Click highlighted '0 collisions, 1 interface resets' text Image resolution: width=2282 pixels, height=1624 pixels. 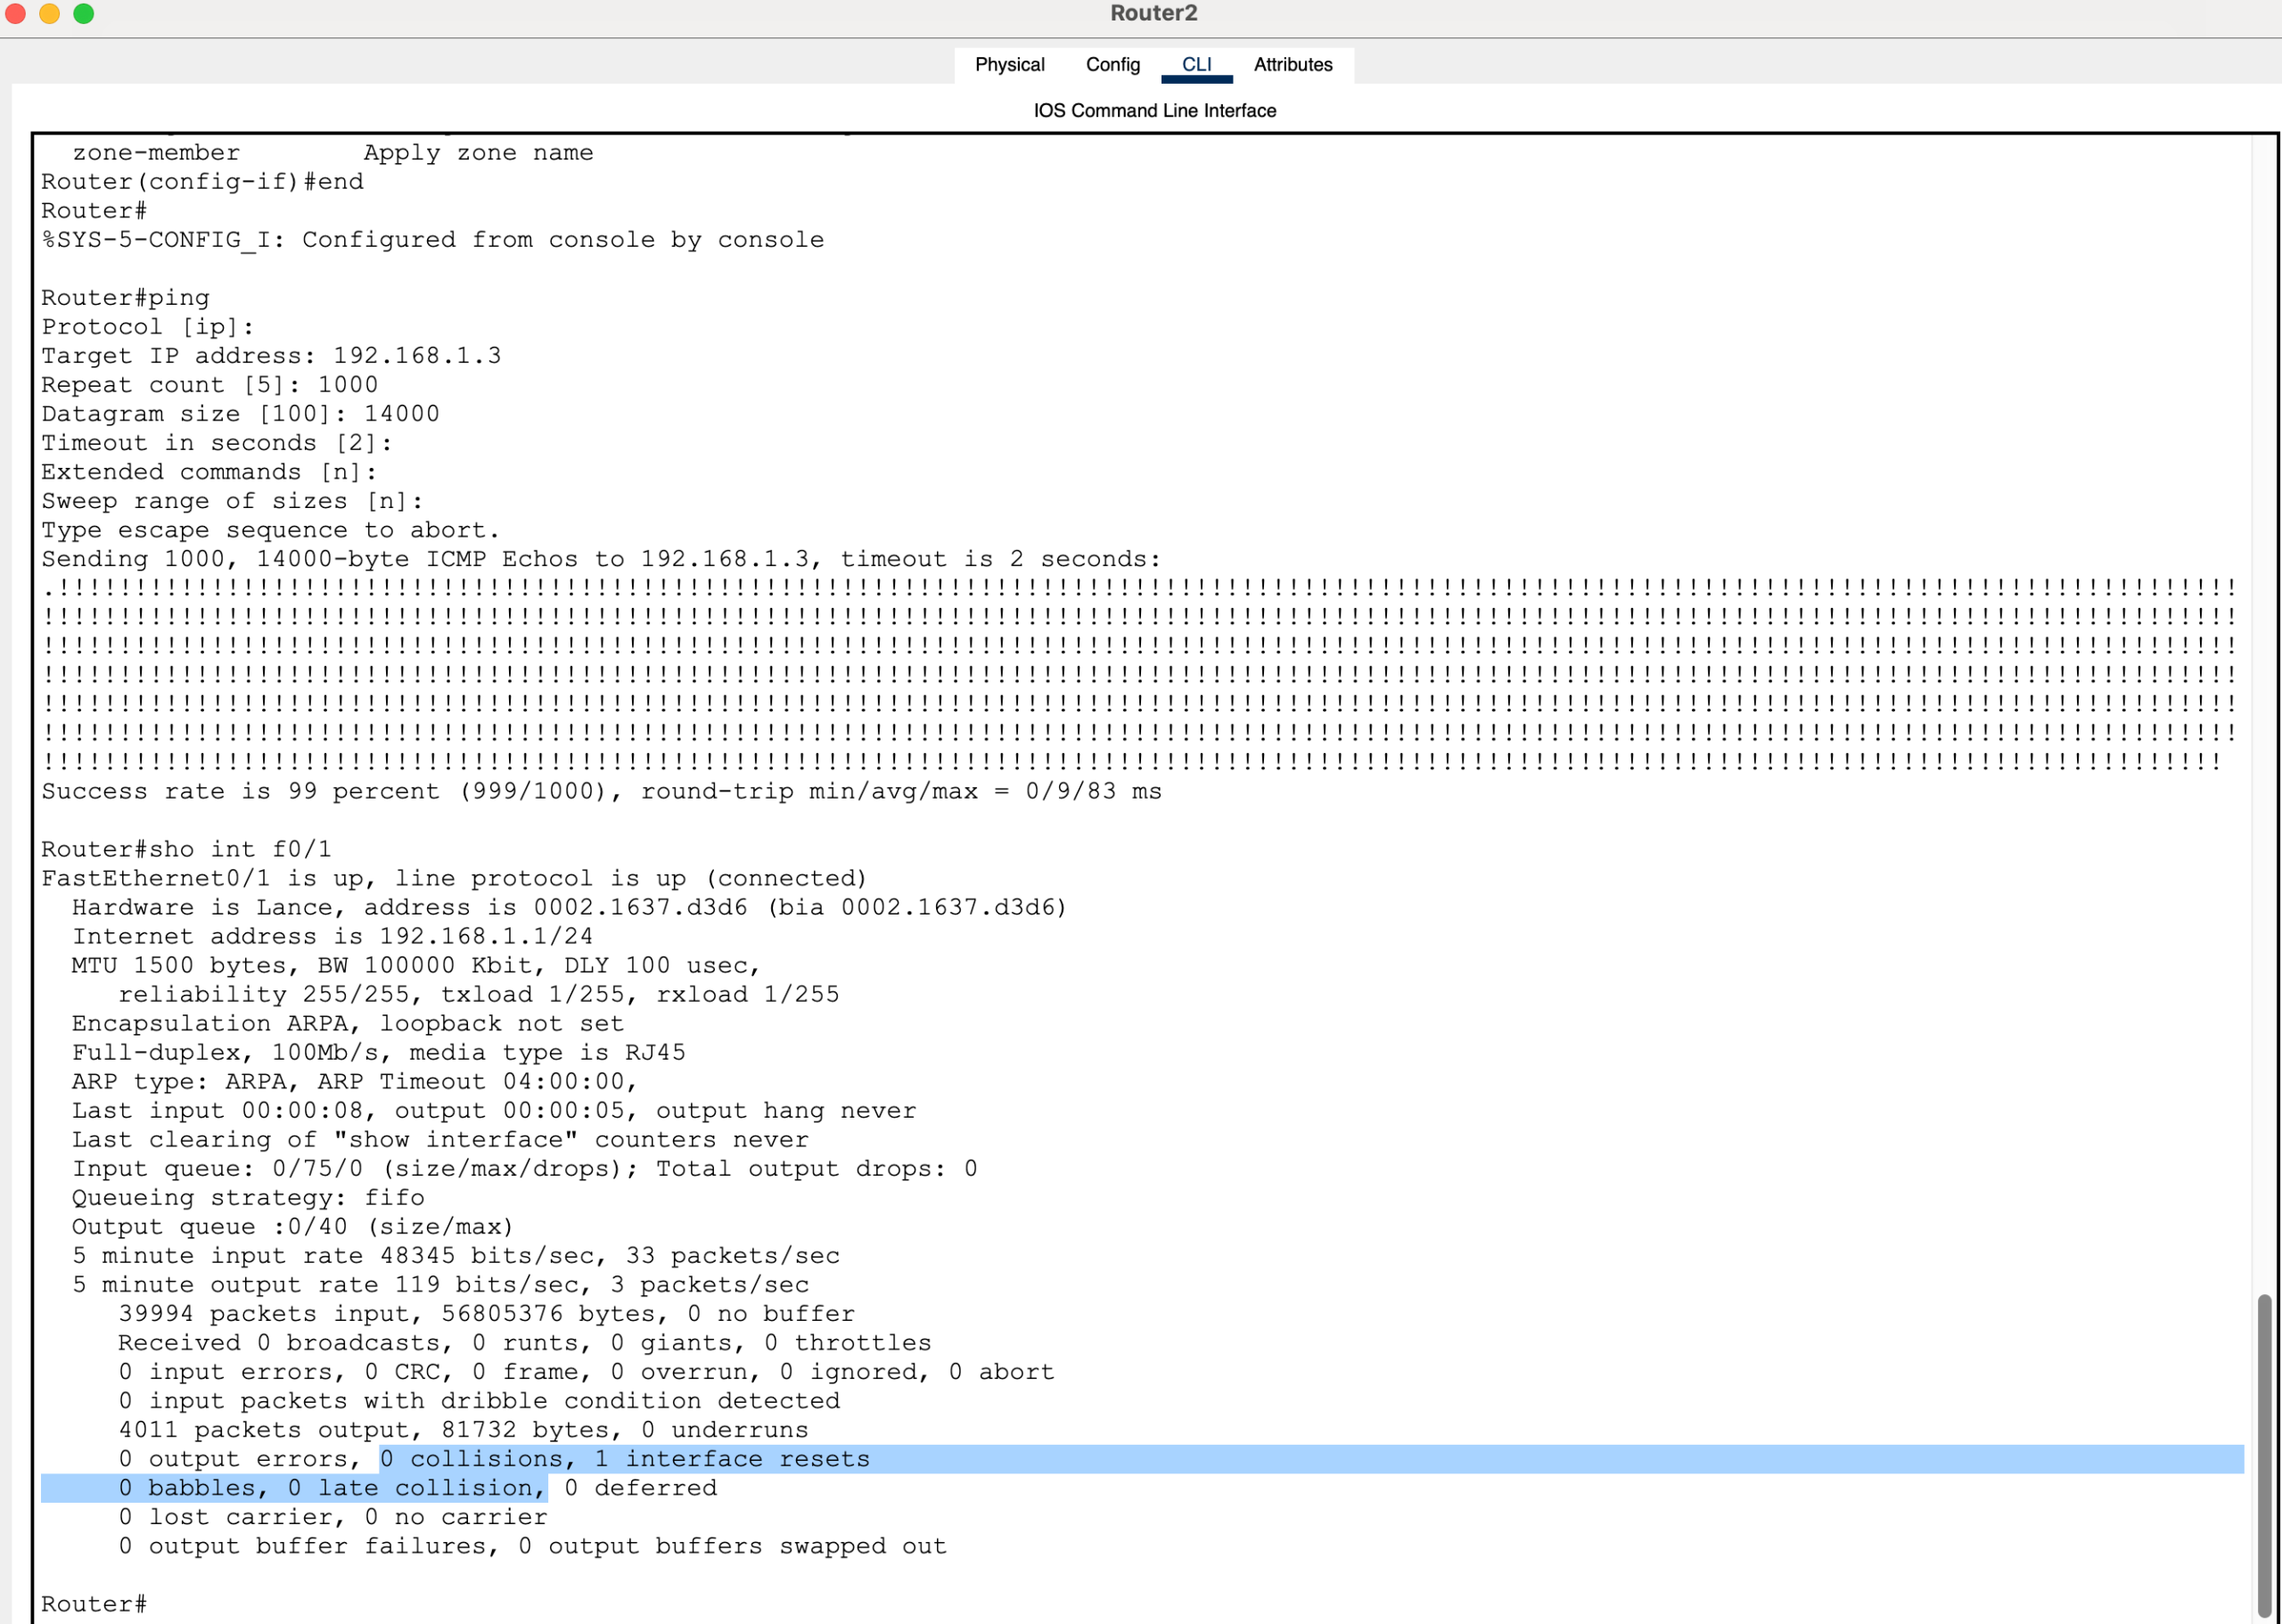625,1458
